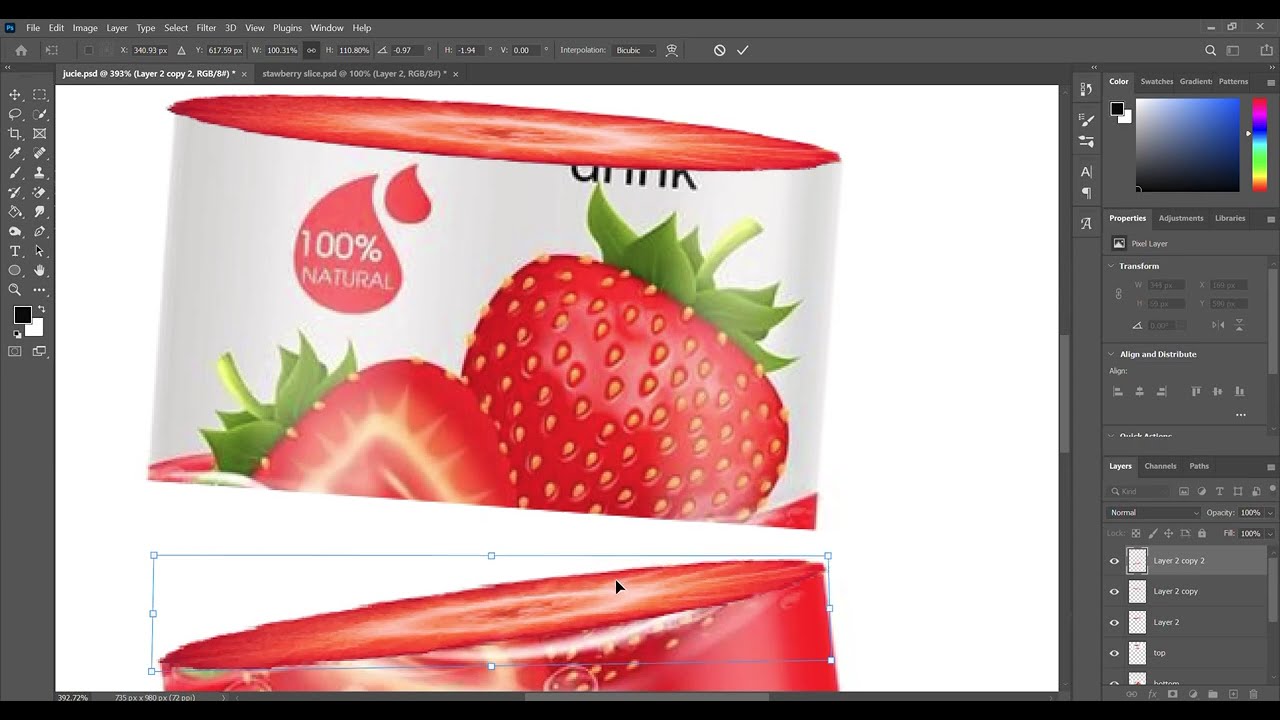Align top edges button

click(1196, 392)
